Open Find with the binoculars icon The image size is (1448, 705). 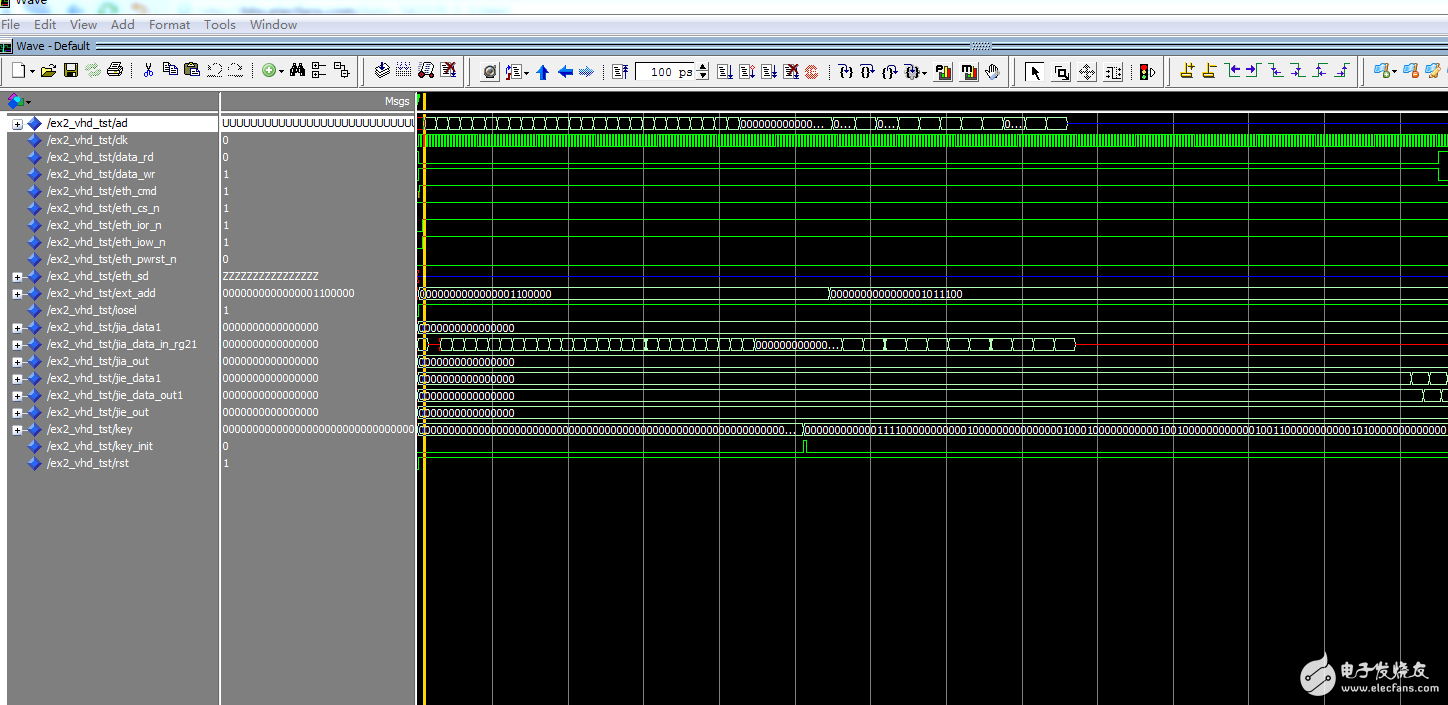(297, 70)
